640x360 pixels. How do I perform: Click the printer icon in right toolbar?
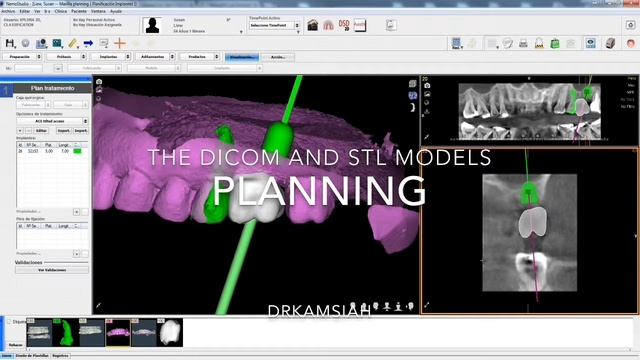coord(523,43)
